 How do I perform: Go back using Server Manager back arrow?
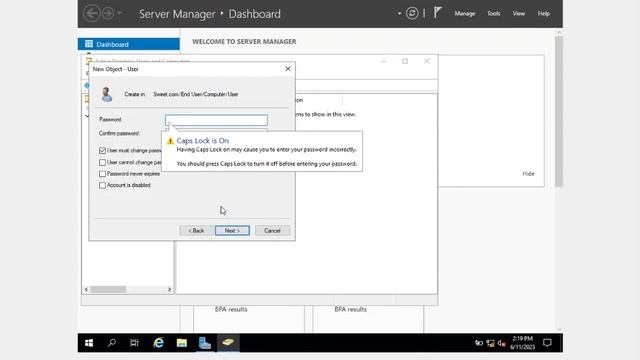pos(91,13)
